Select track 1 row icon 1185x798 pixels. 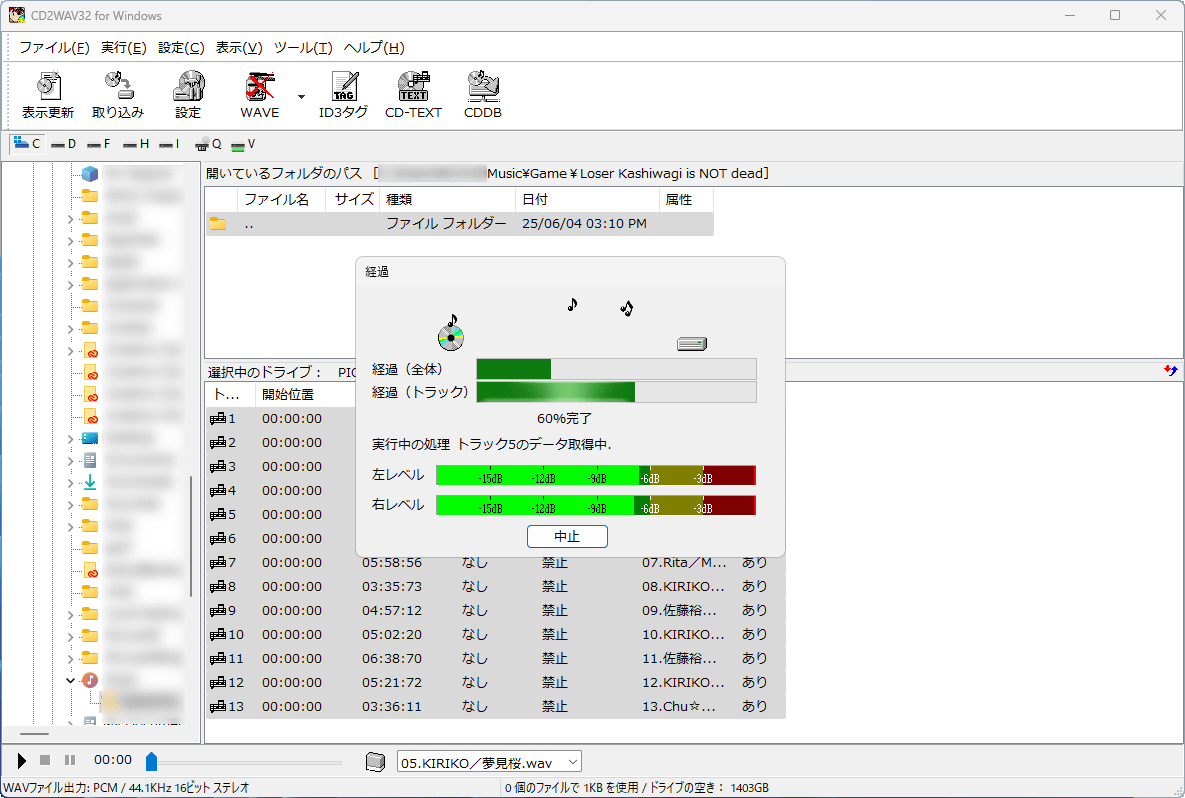point(218,419)
